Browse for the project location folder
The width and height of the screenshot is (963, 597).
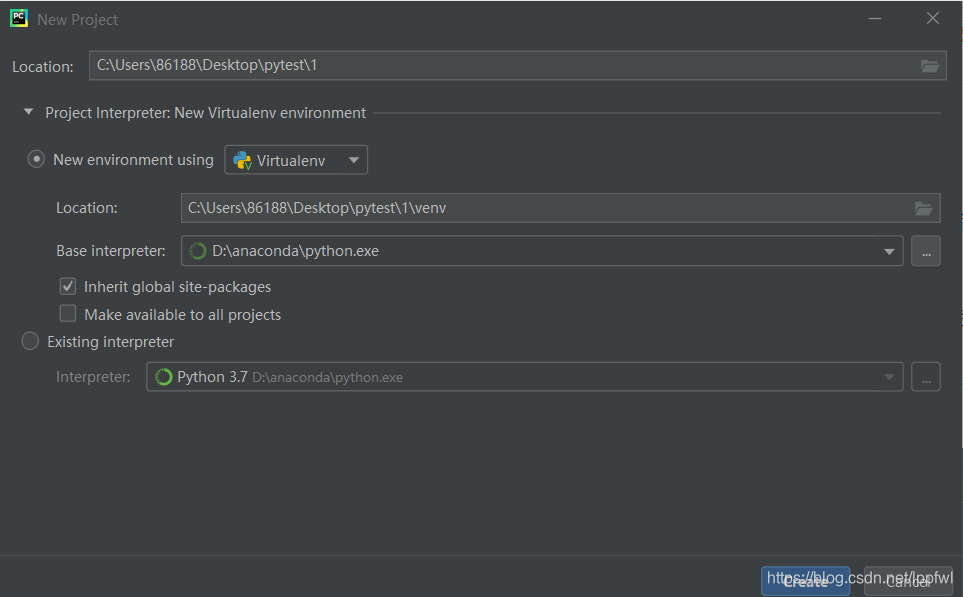click(929, 66)
